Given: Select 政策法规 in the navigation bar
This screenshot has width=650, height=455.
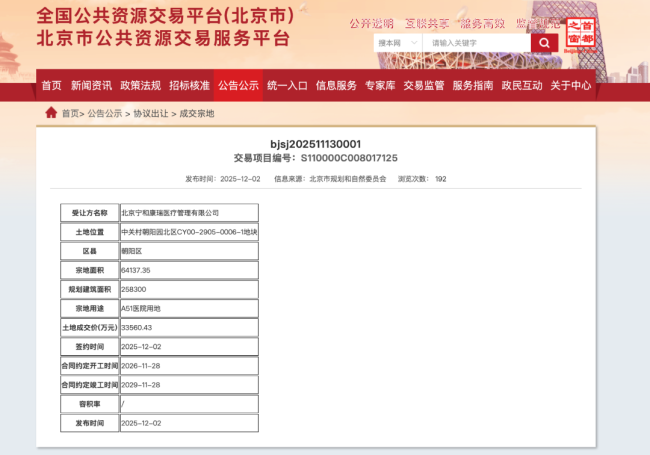Looking at the screenshot, I should coord(140,85).
